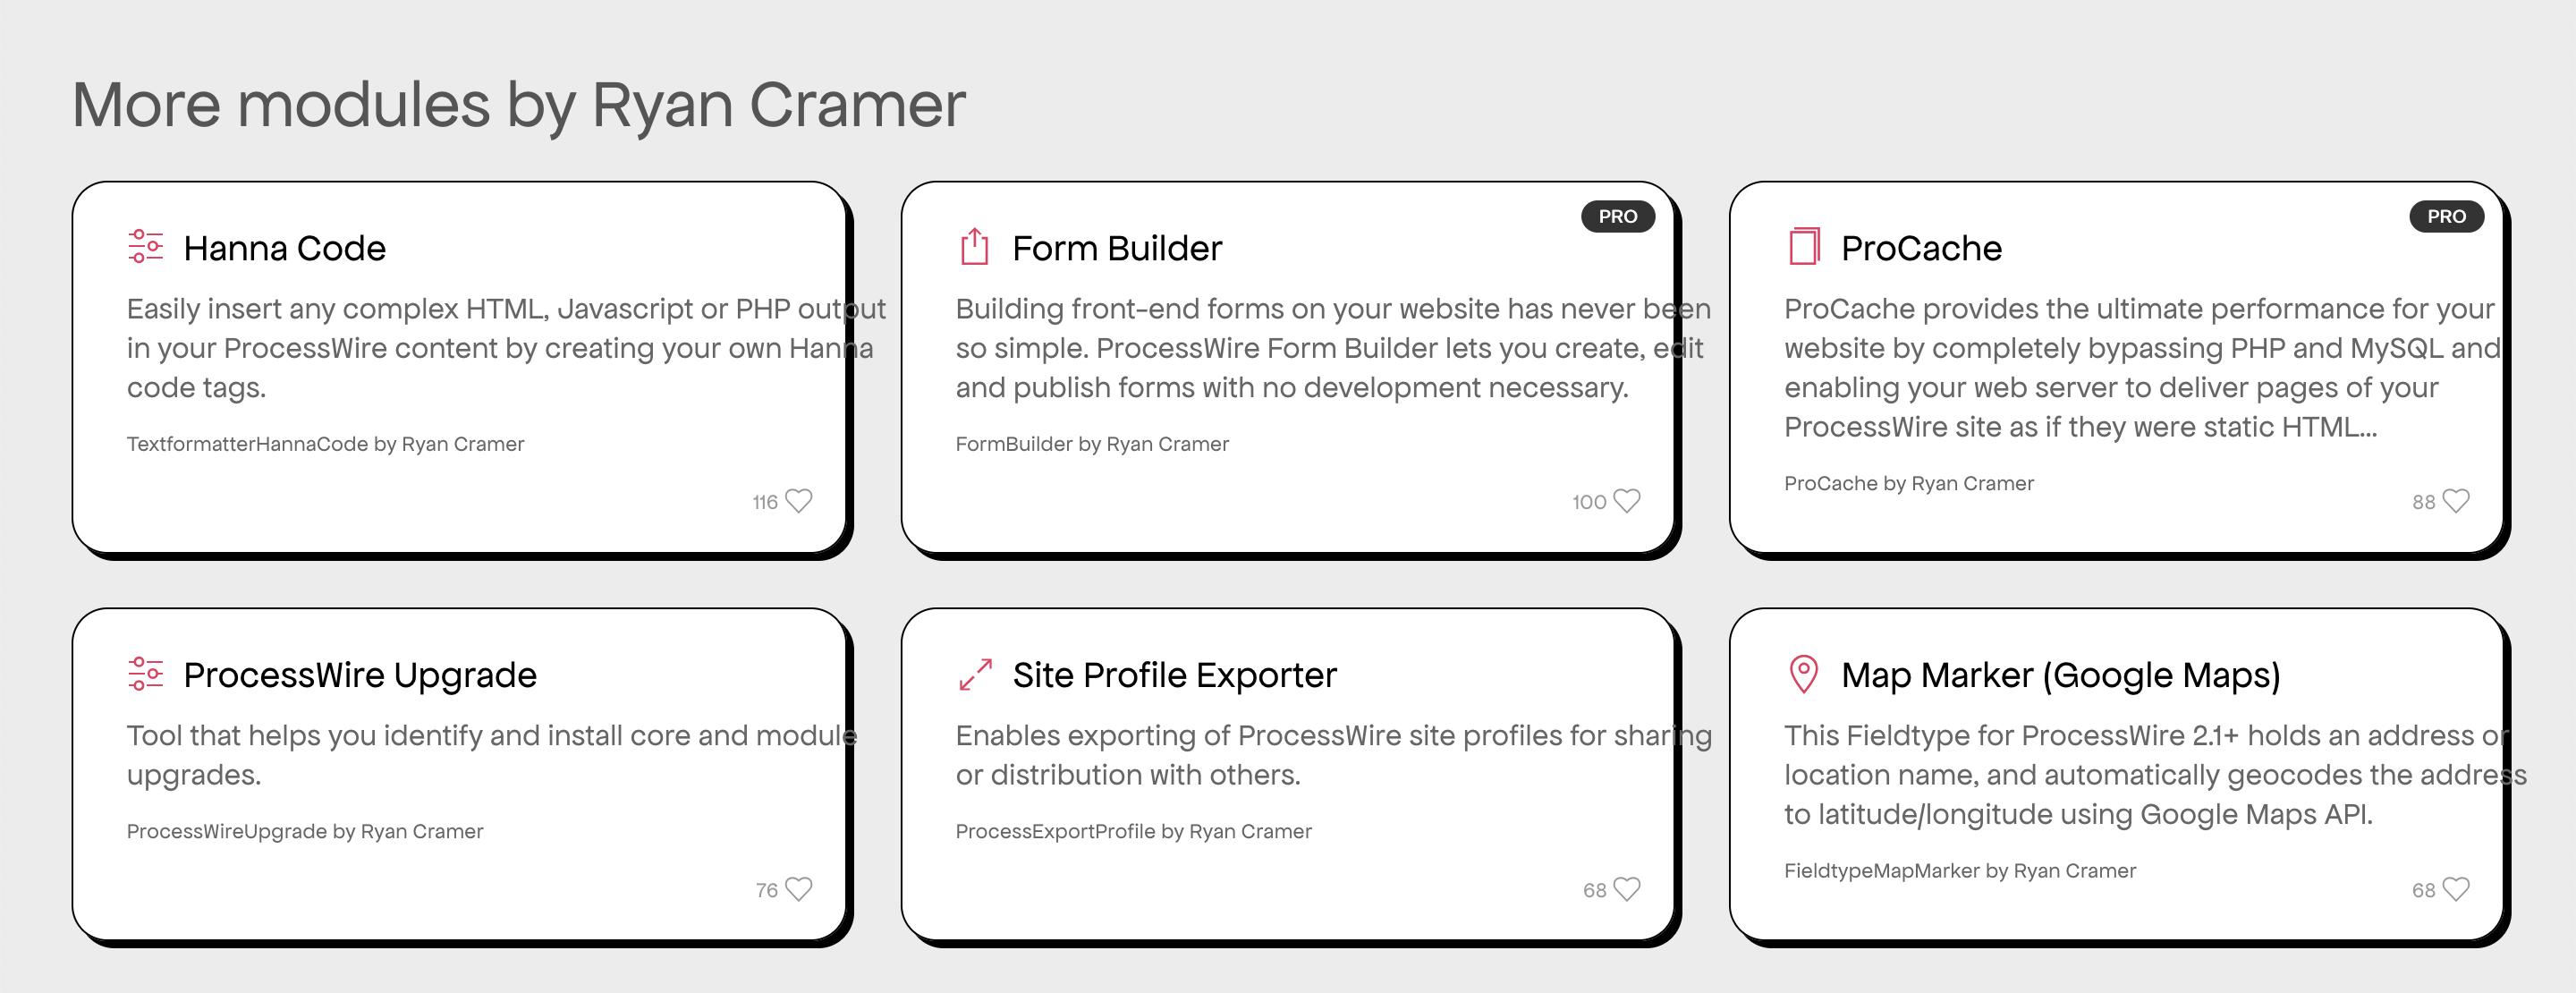Open the Form Builder module title
The image size is (2576, 993).
[1117, 248]
